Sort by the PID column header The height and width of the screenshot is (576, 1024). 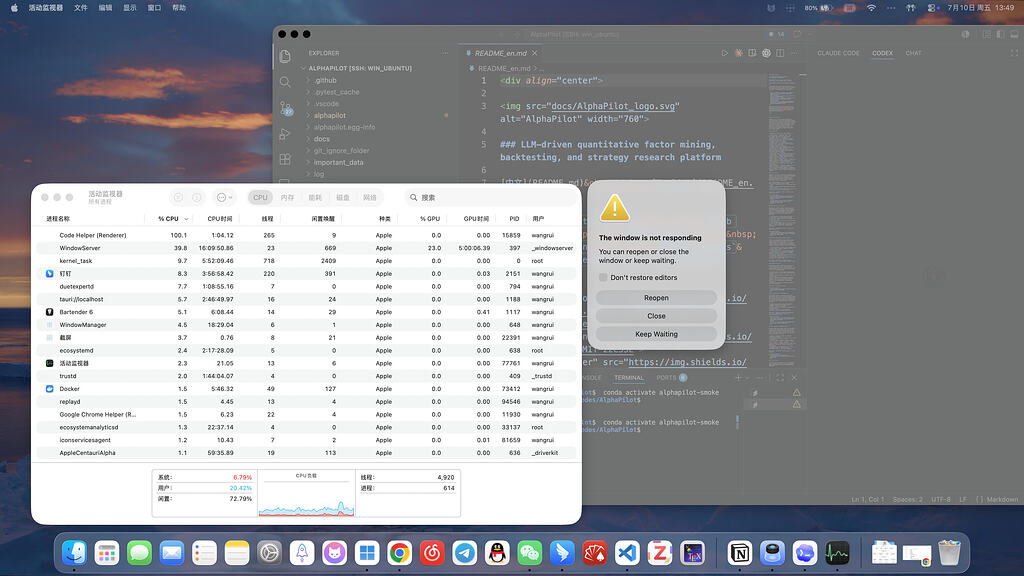[514, 219]
